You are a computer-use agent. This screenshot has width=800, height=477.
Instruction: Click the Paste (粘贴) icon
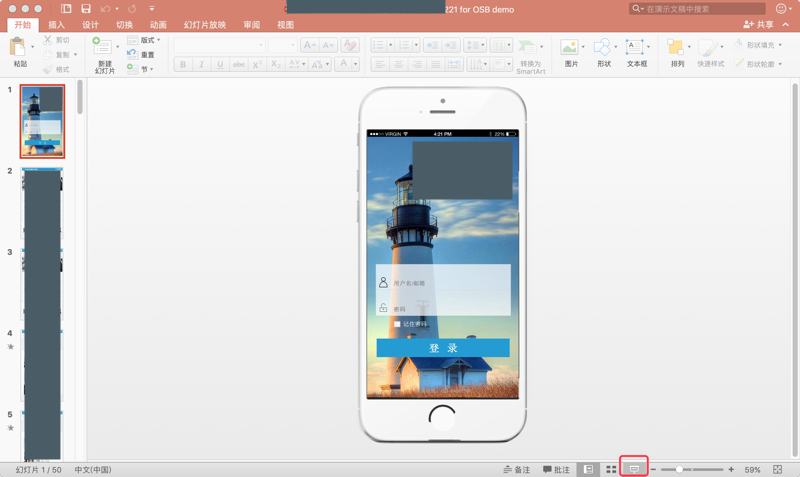point(18,48)
